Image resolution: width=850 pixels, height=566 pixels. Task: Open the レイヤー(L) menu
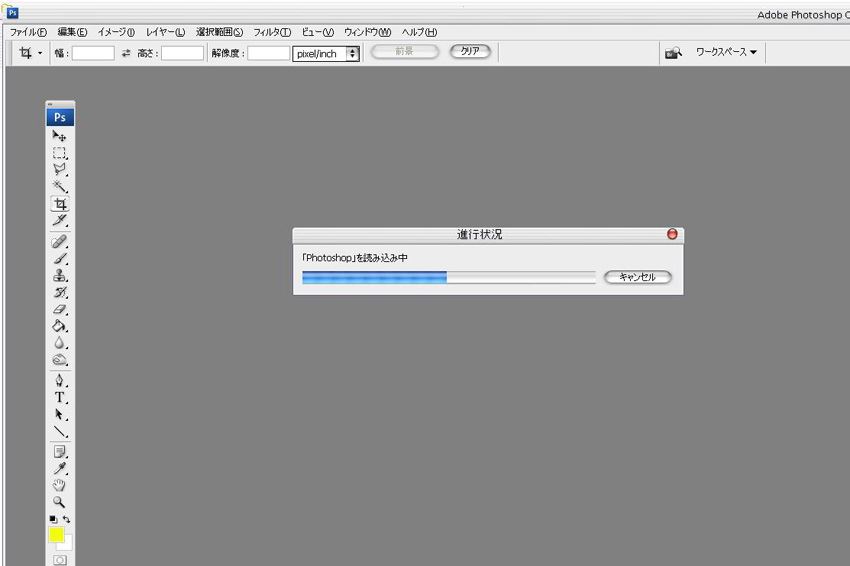click(x=165, y=32)
